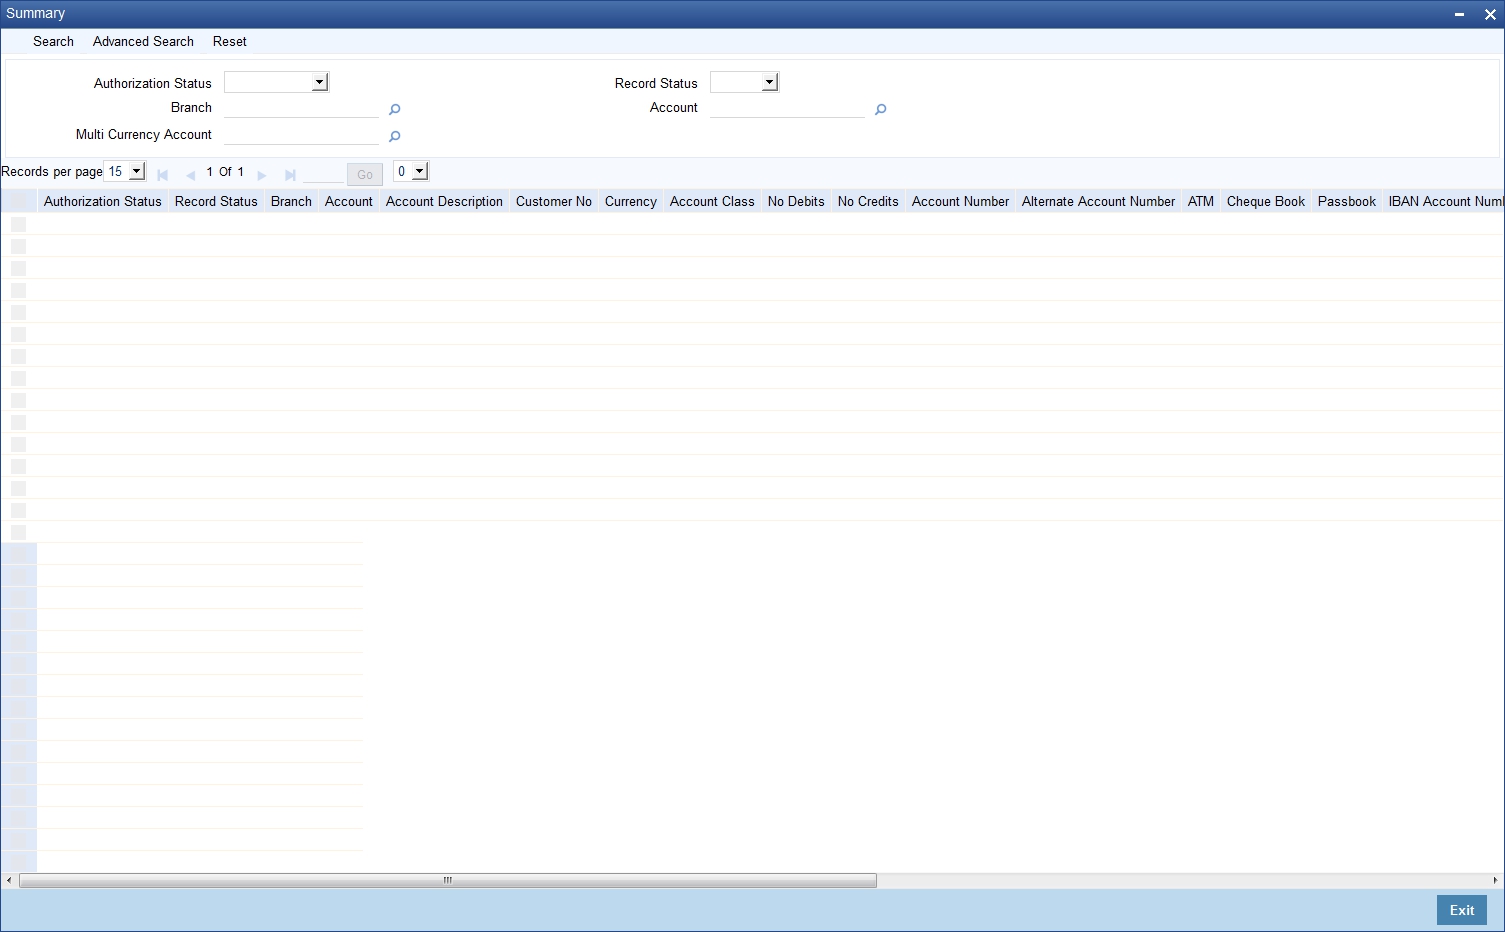Click the Exit button

[1462, 910]
